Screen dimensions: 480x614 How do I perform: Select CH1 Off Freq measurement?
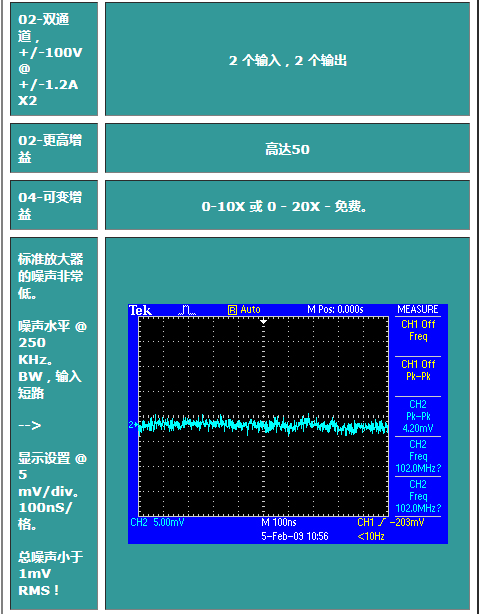418,330
